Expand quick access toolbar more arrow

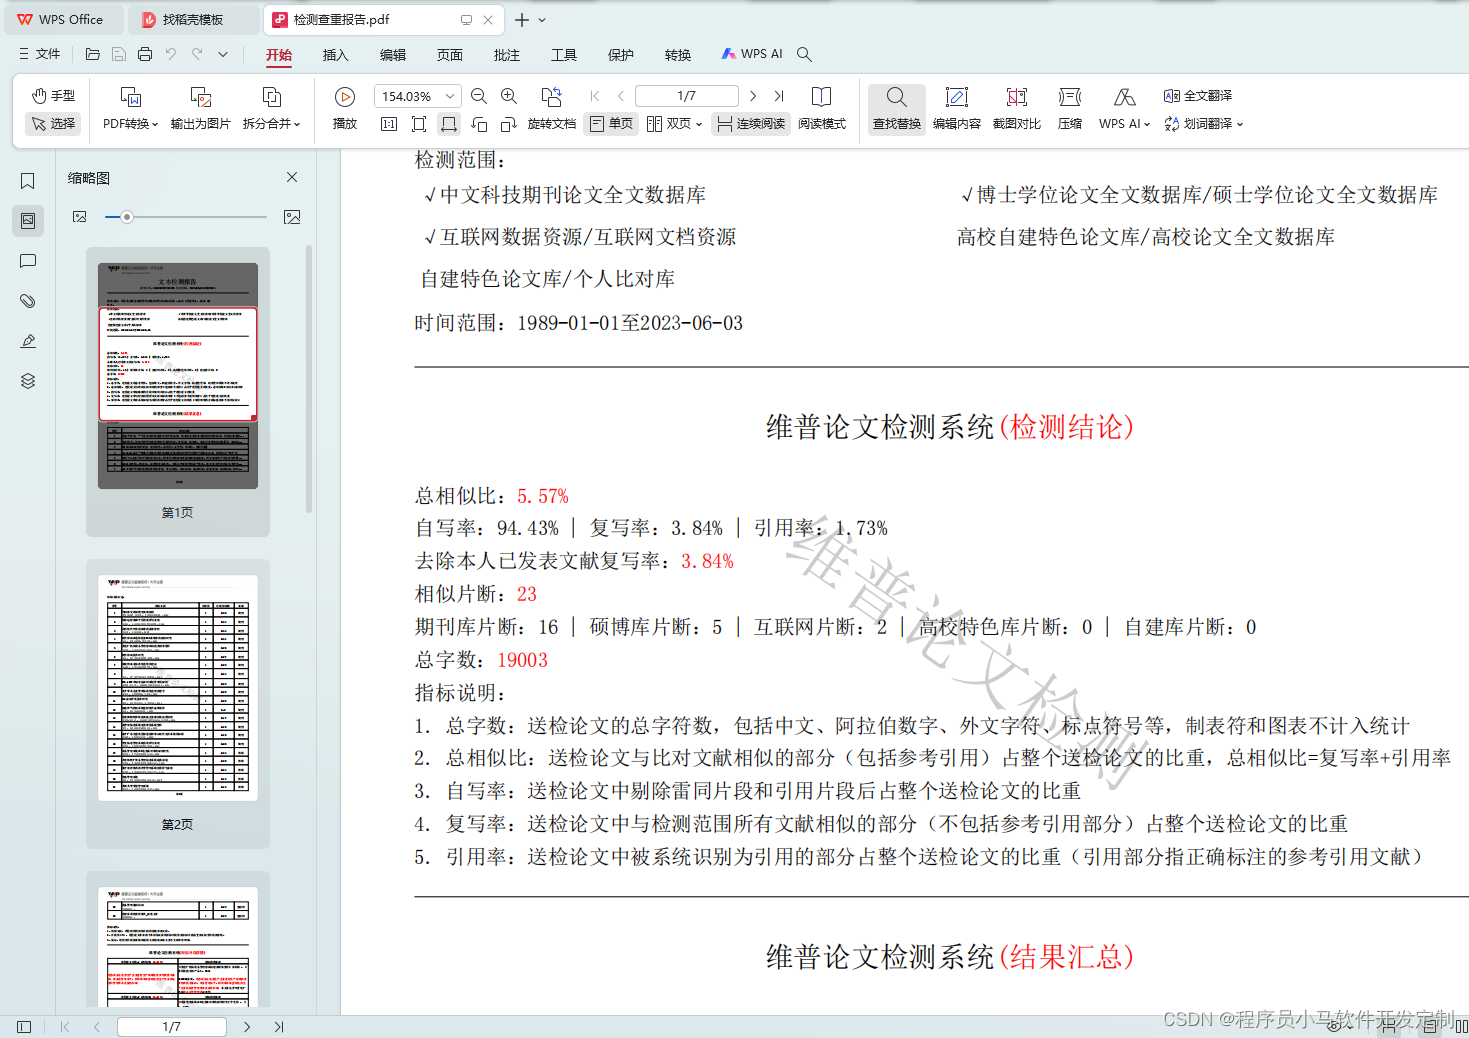[x=223, y=54]
